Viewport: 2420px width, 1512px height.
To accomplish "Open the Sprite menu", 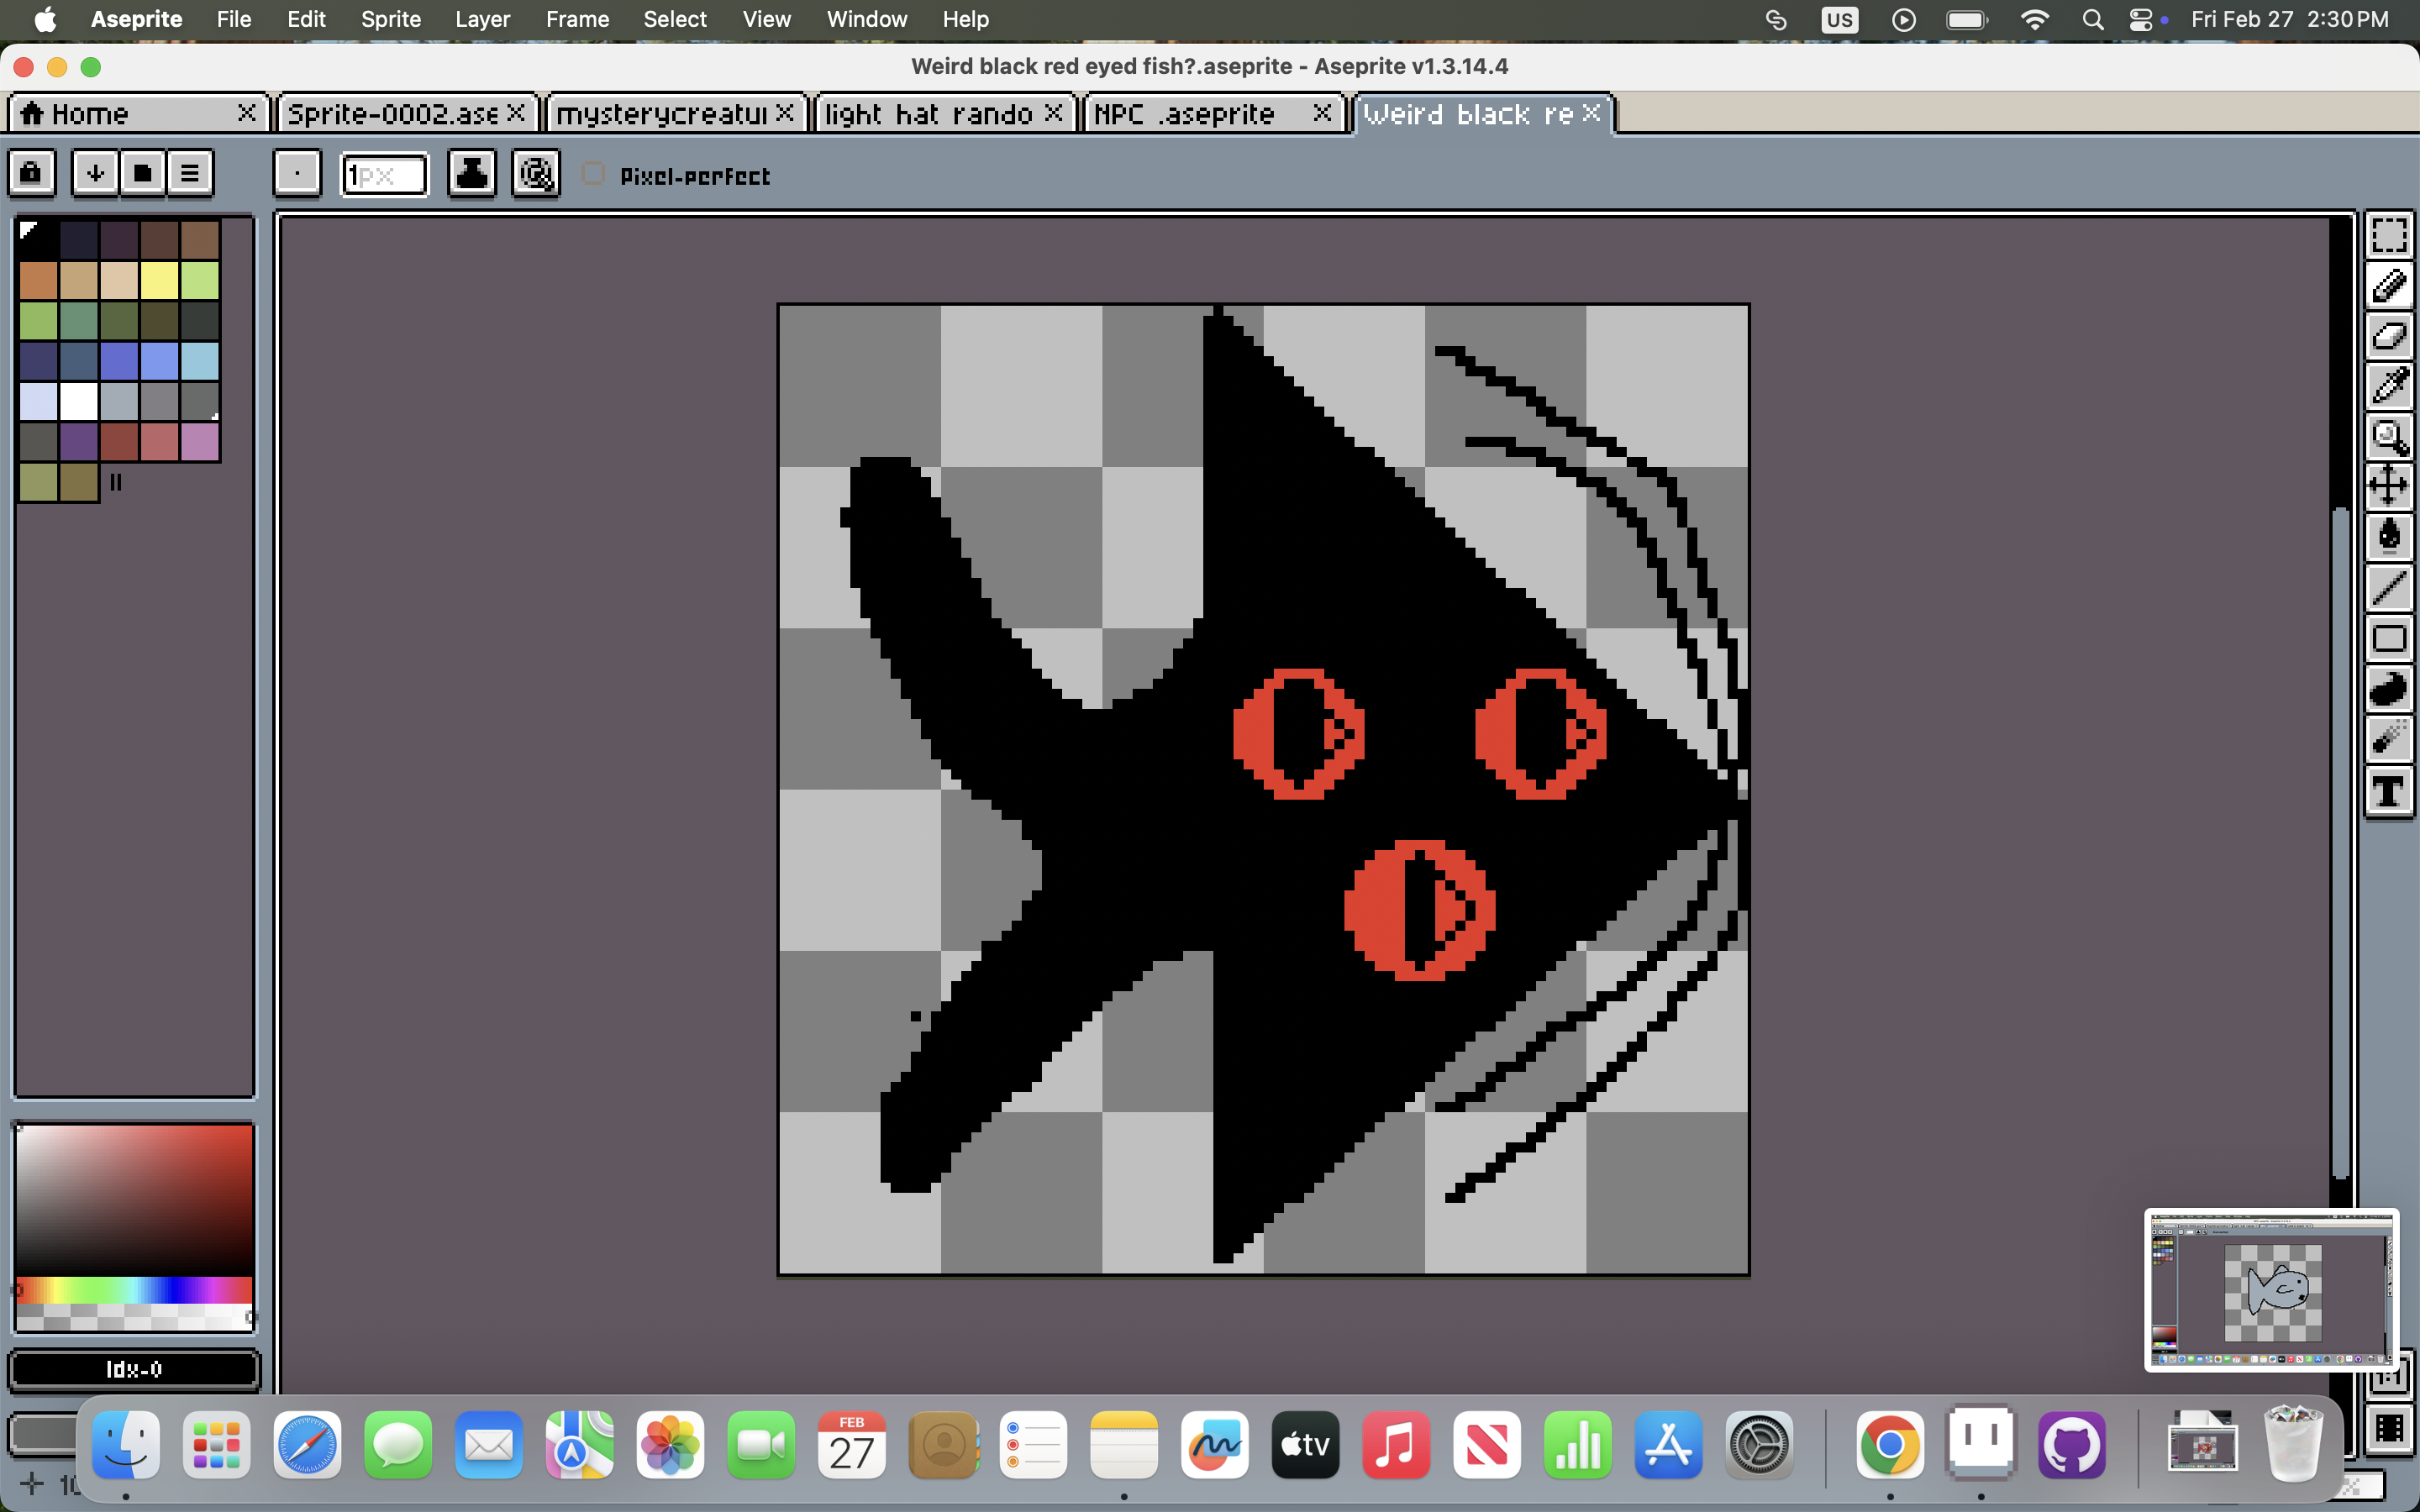I will coord(390,19).
